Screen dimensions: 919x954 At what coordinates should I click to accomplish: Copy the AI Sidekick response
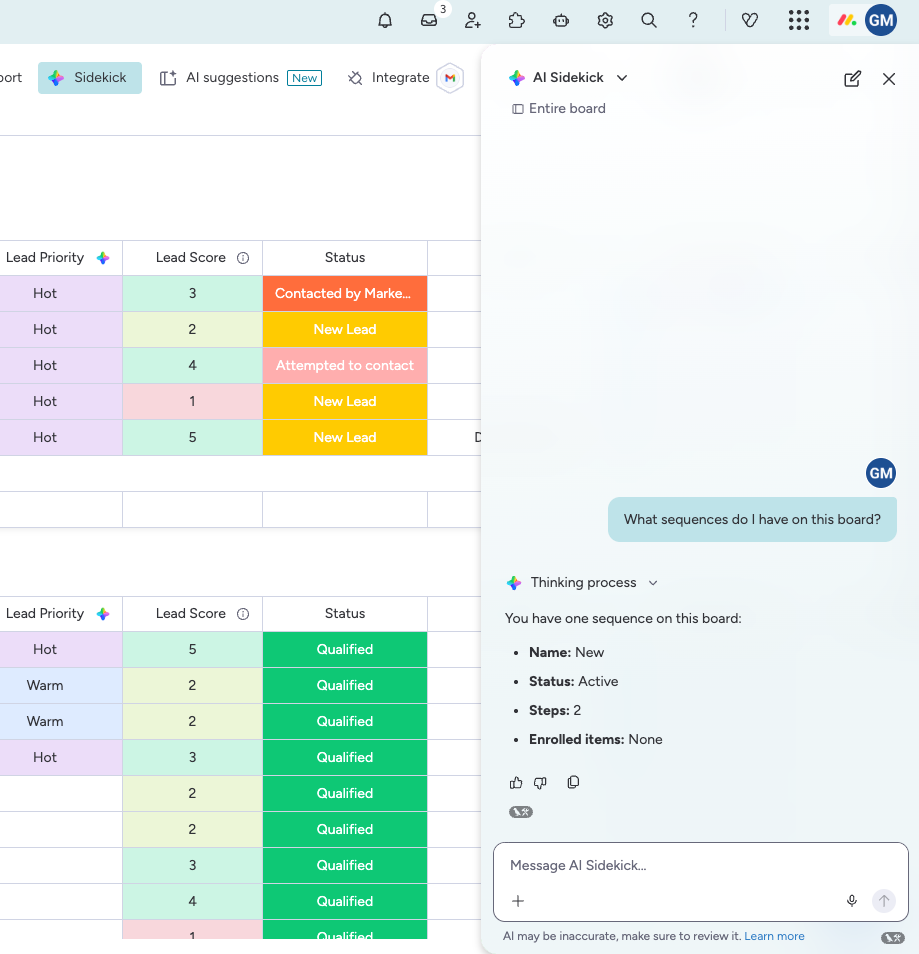(x=573, y=782)
